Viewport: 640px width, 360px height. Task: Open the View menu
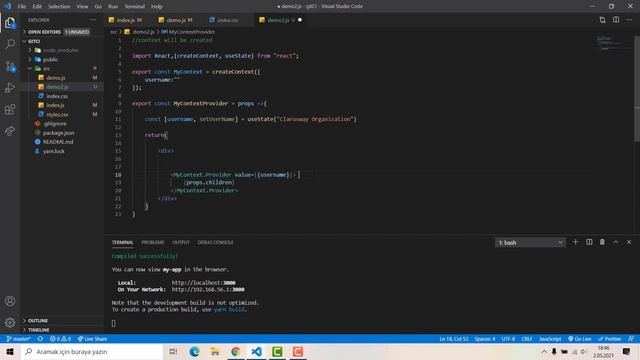tap(82, 7)
